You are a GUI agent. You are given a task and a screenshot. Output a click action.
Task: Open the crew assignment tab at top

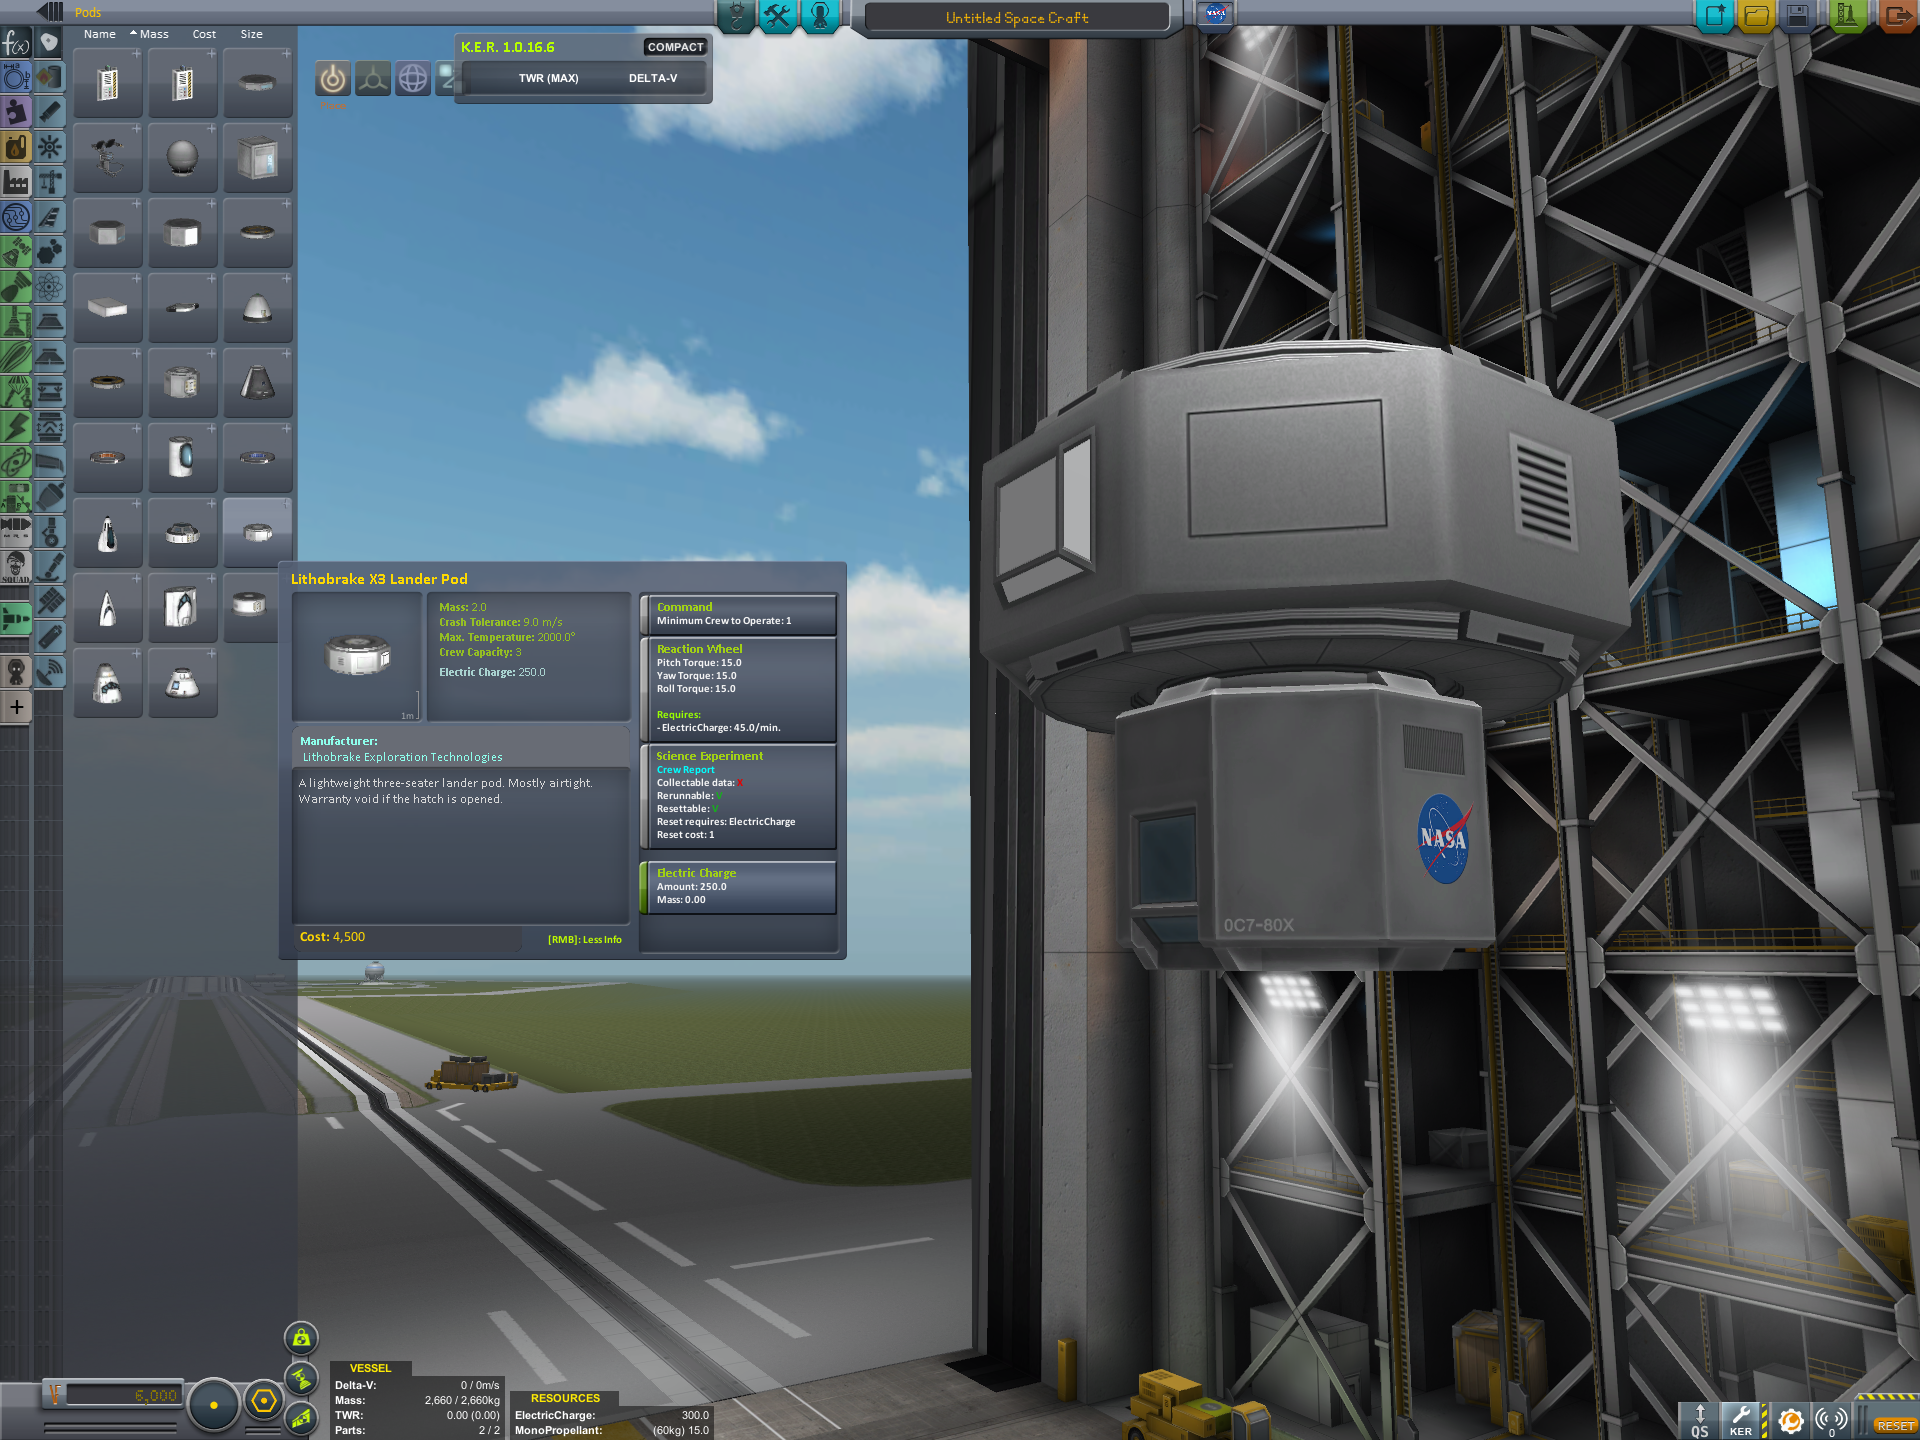820,16
